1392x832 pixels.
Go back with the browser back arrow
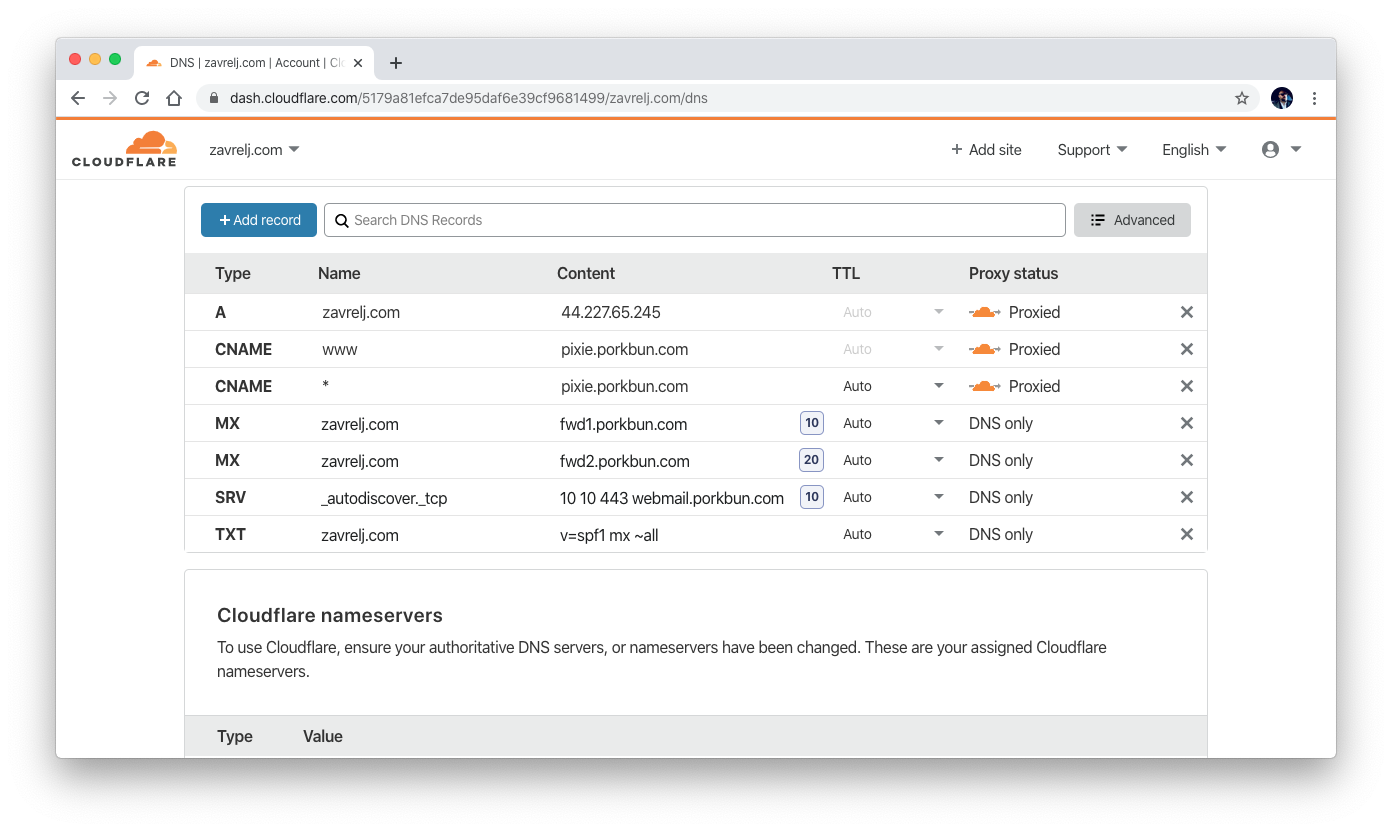78,98
